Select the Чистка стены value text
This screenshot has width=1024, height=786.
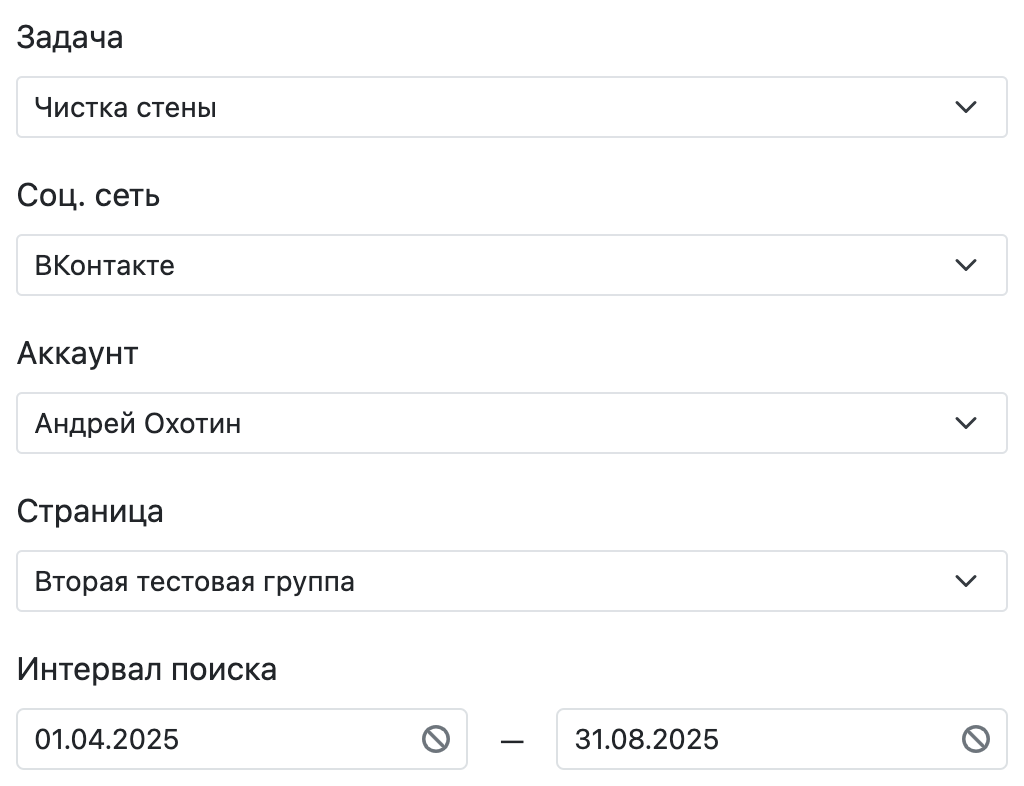point(126,108)
